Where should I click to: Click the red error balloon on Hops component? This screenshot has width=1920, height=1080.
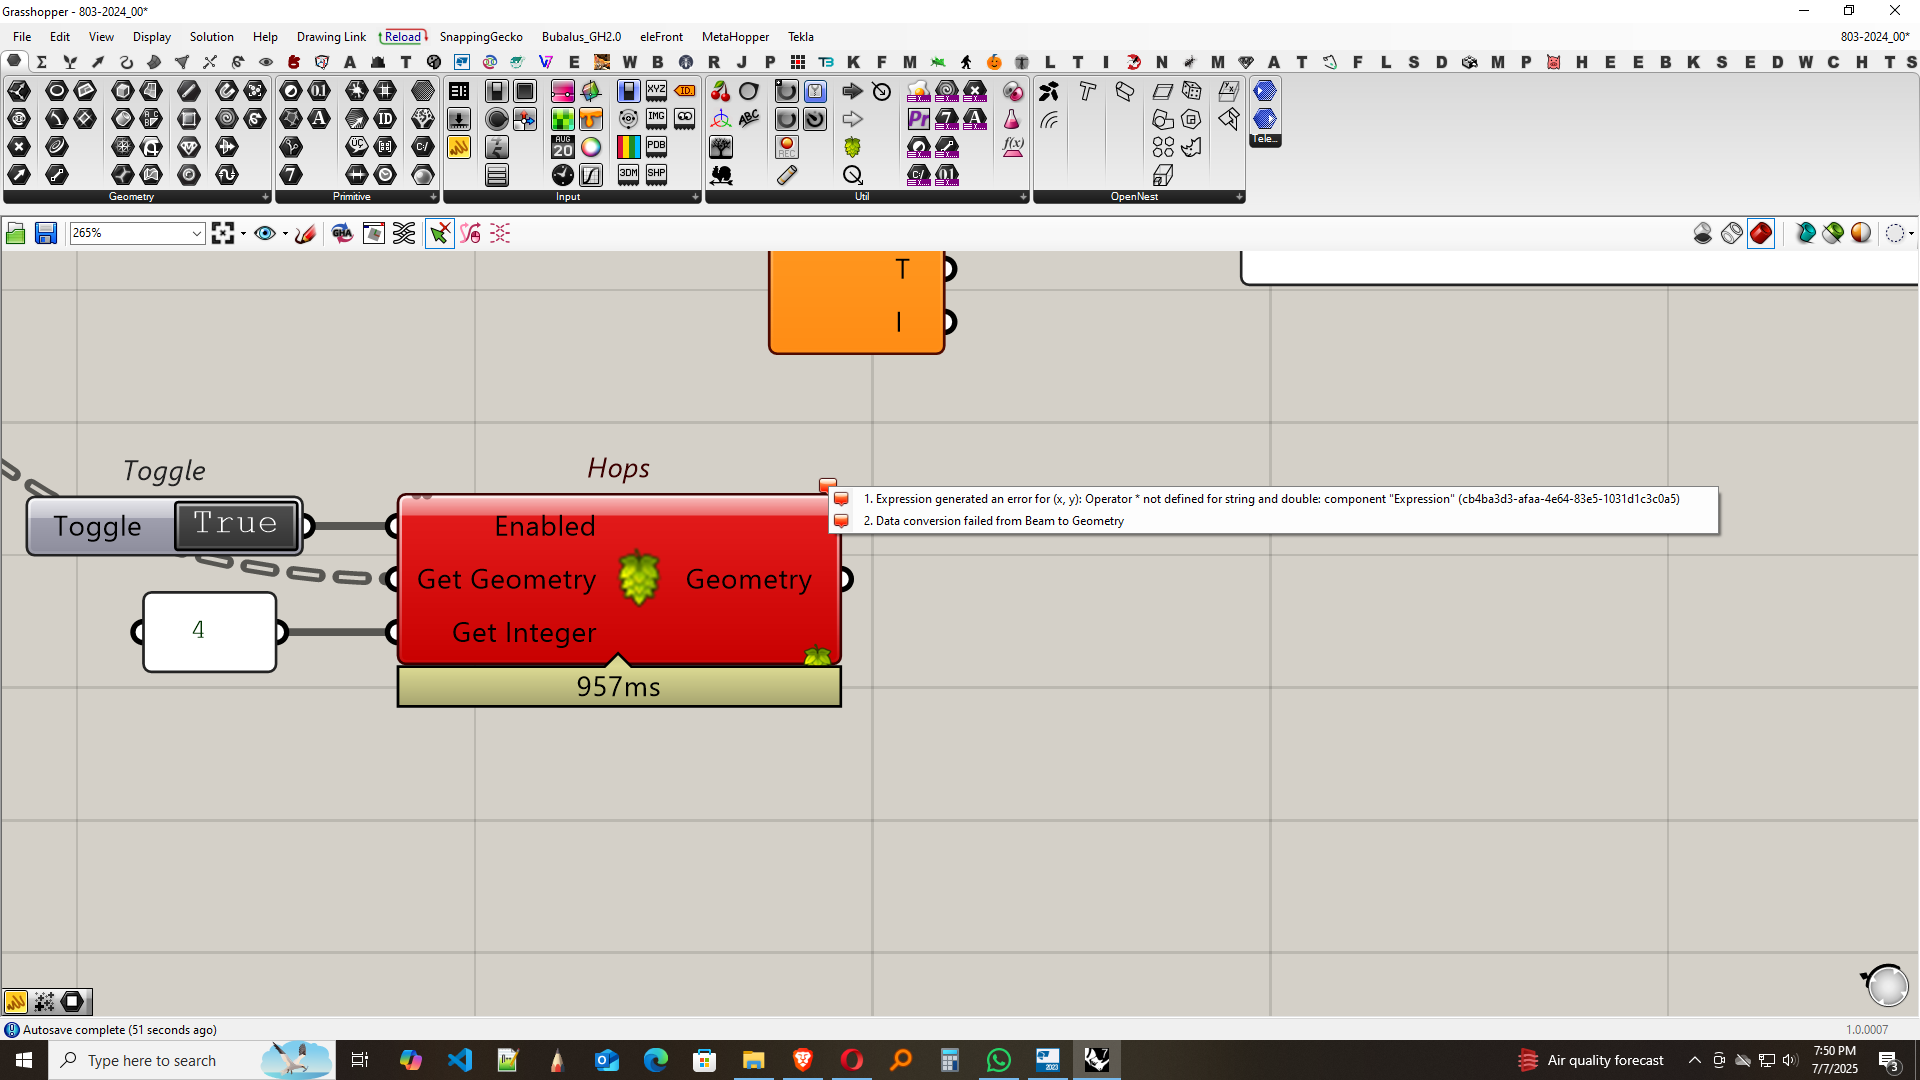click(x=827, y=485)
